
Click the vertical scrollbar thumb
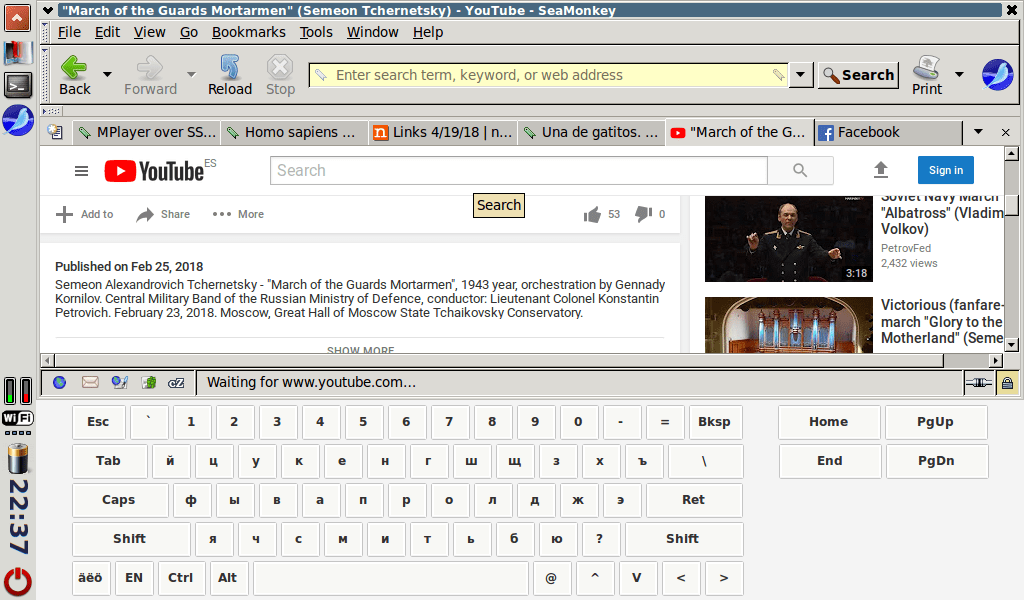[1012, 204]
